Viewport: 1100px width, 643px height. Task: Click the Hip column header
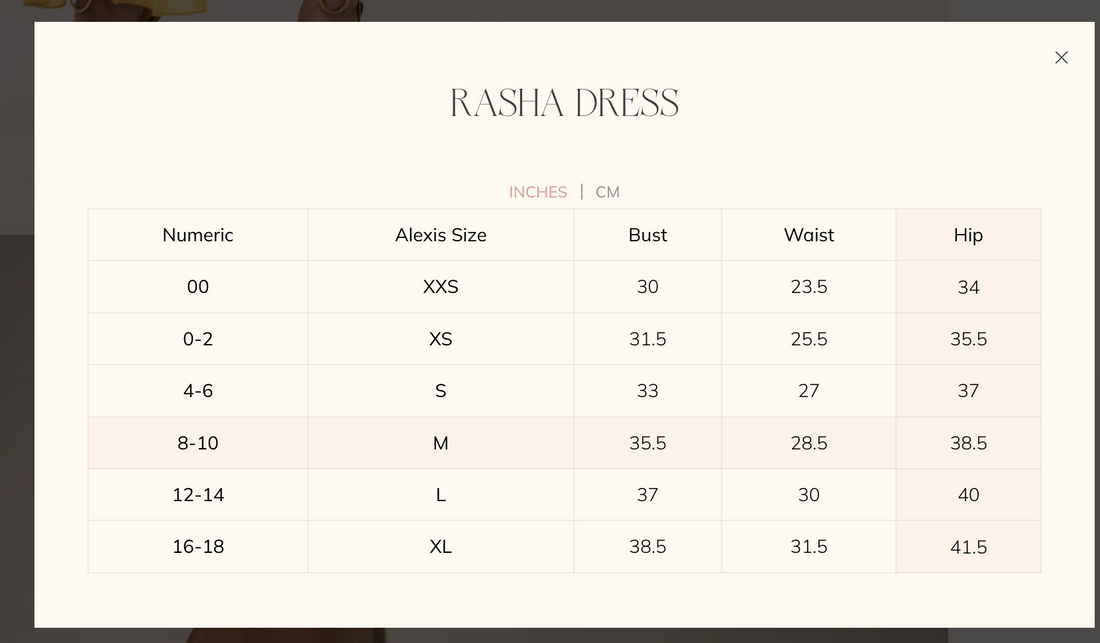tap(968, 235)
